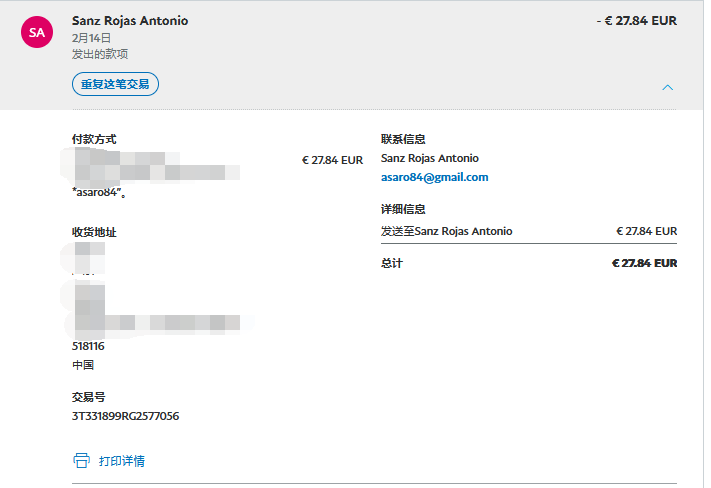The image size is (711, 488).
Task: Click the 打印详情 link
Action: (x=122, y=461)
